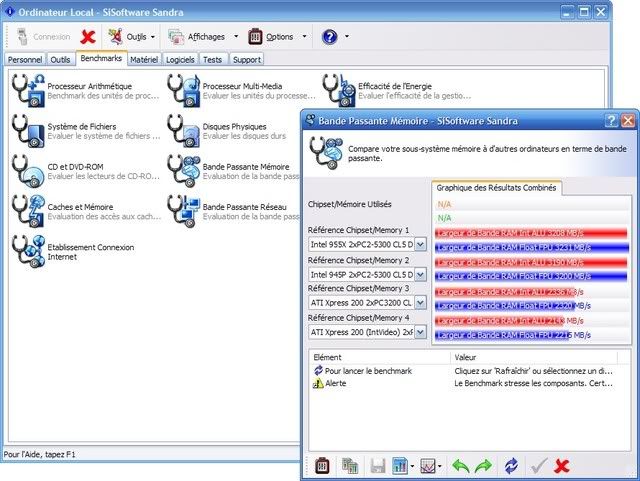Open Bande Passante Réseau benchmark
This screenshot has width=640, height=481.
pos(233,211)
